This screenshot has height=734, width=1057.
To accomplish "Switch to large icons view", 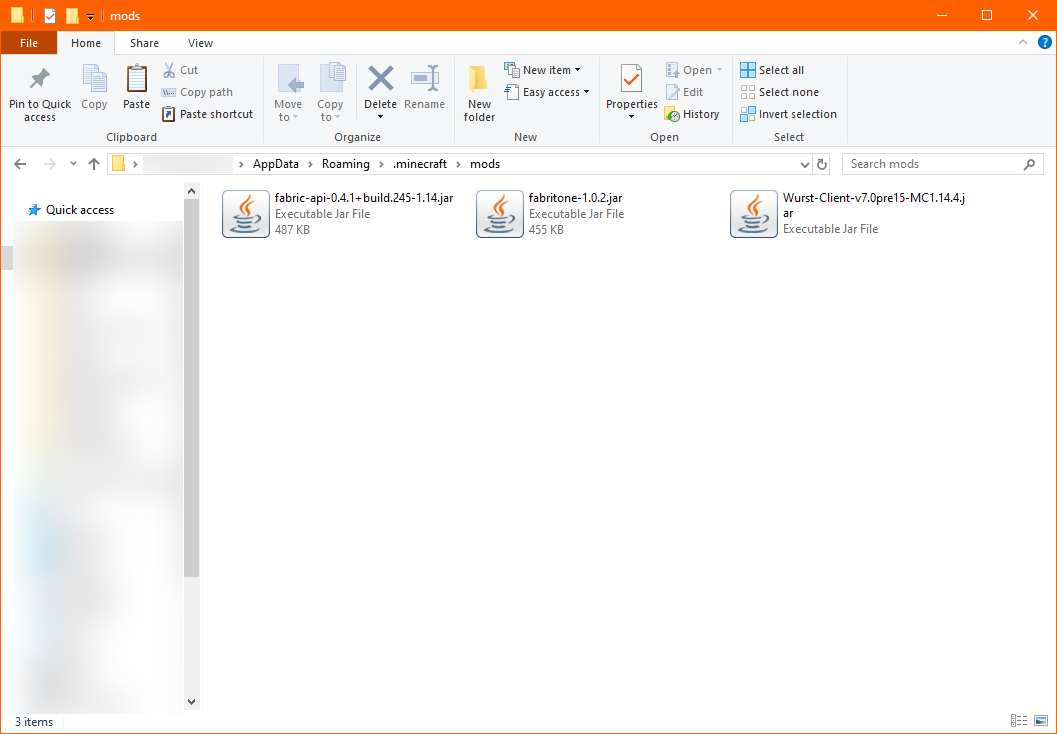I will point(1040,721).
